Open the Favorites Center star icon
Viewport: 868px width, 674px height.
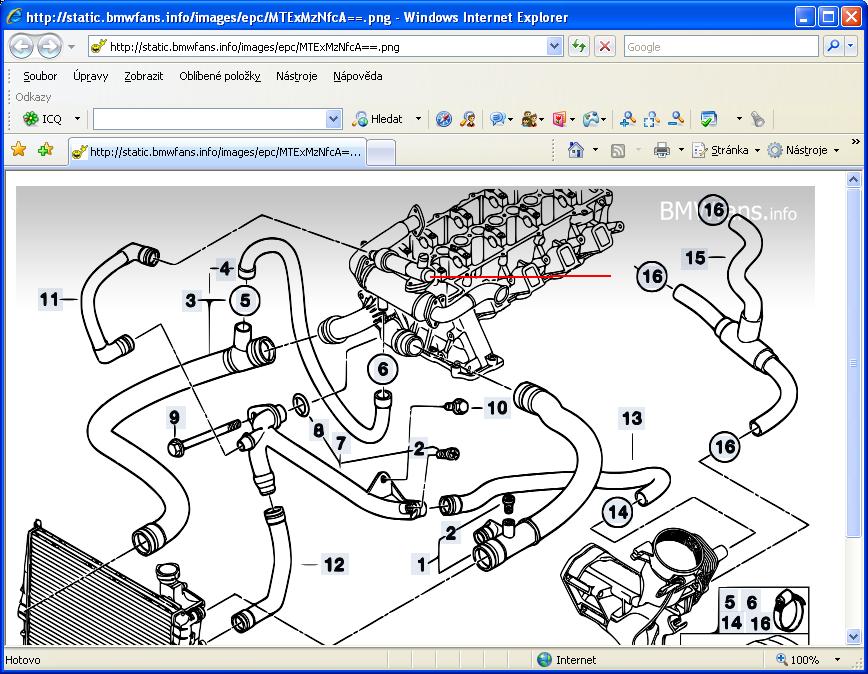(x=18, y=149)
